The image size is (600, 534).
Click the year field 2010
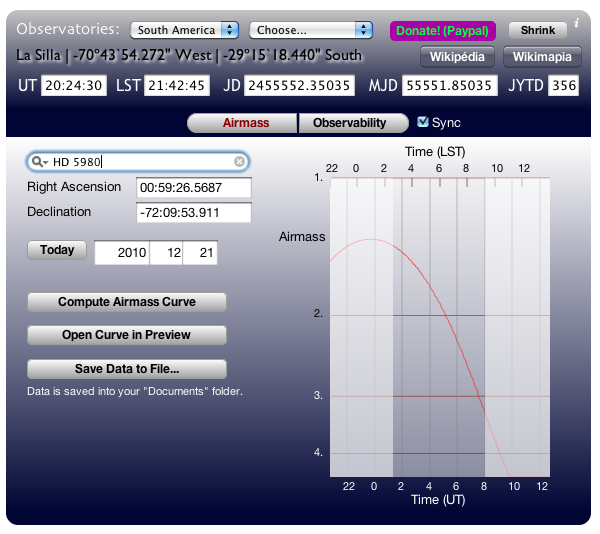(x=122, y=252)
